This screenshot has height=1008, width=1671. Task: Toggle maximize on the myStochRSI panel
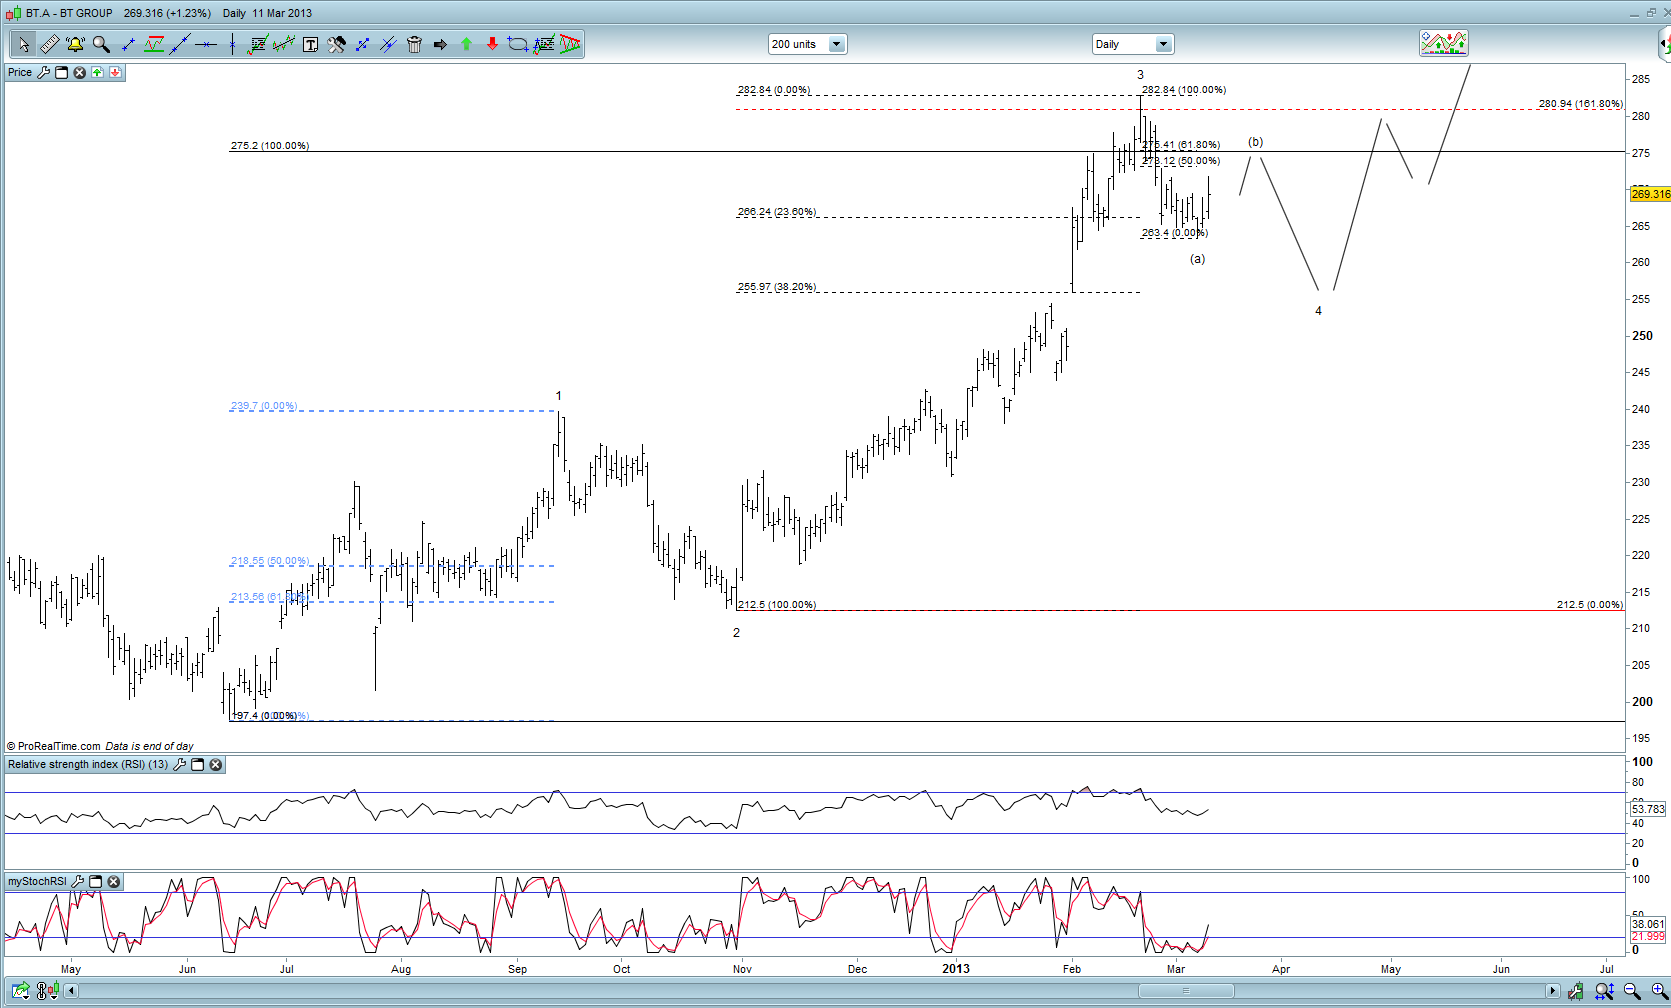96,882
